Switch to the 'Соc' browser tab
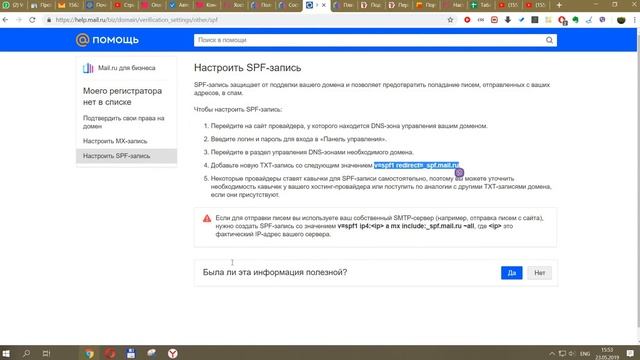Viewport: 640px width, 360px height. pyautogui.click(x=289, y=5)
